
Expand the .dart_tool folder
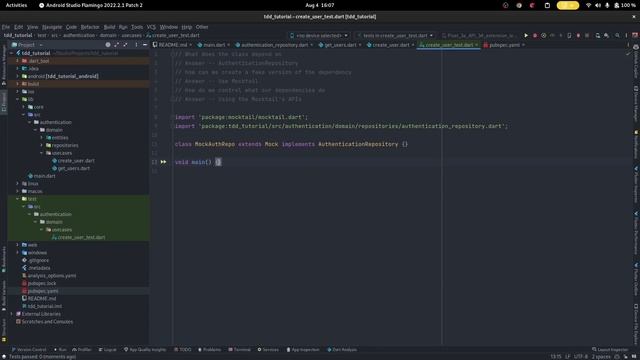[18, 61]
